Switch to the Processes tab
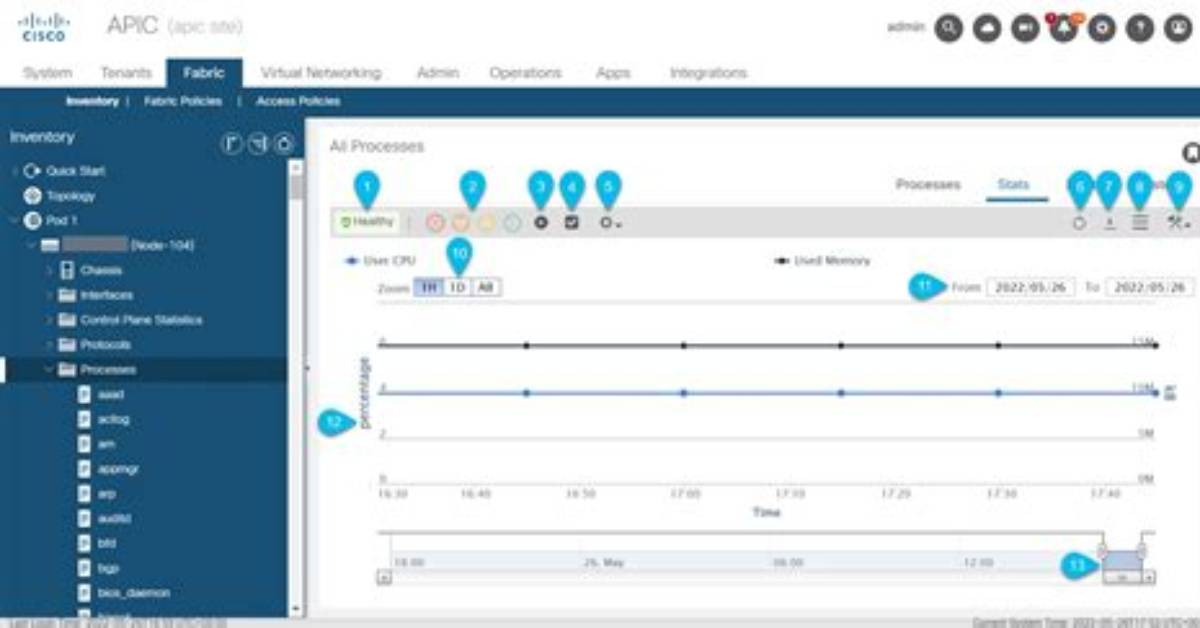This screenshot has height=628, width=1200. 928,184
